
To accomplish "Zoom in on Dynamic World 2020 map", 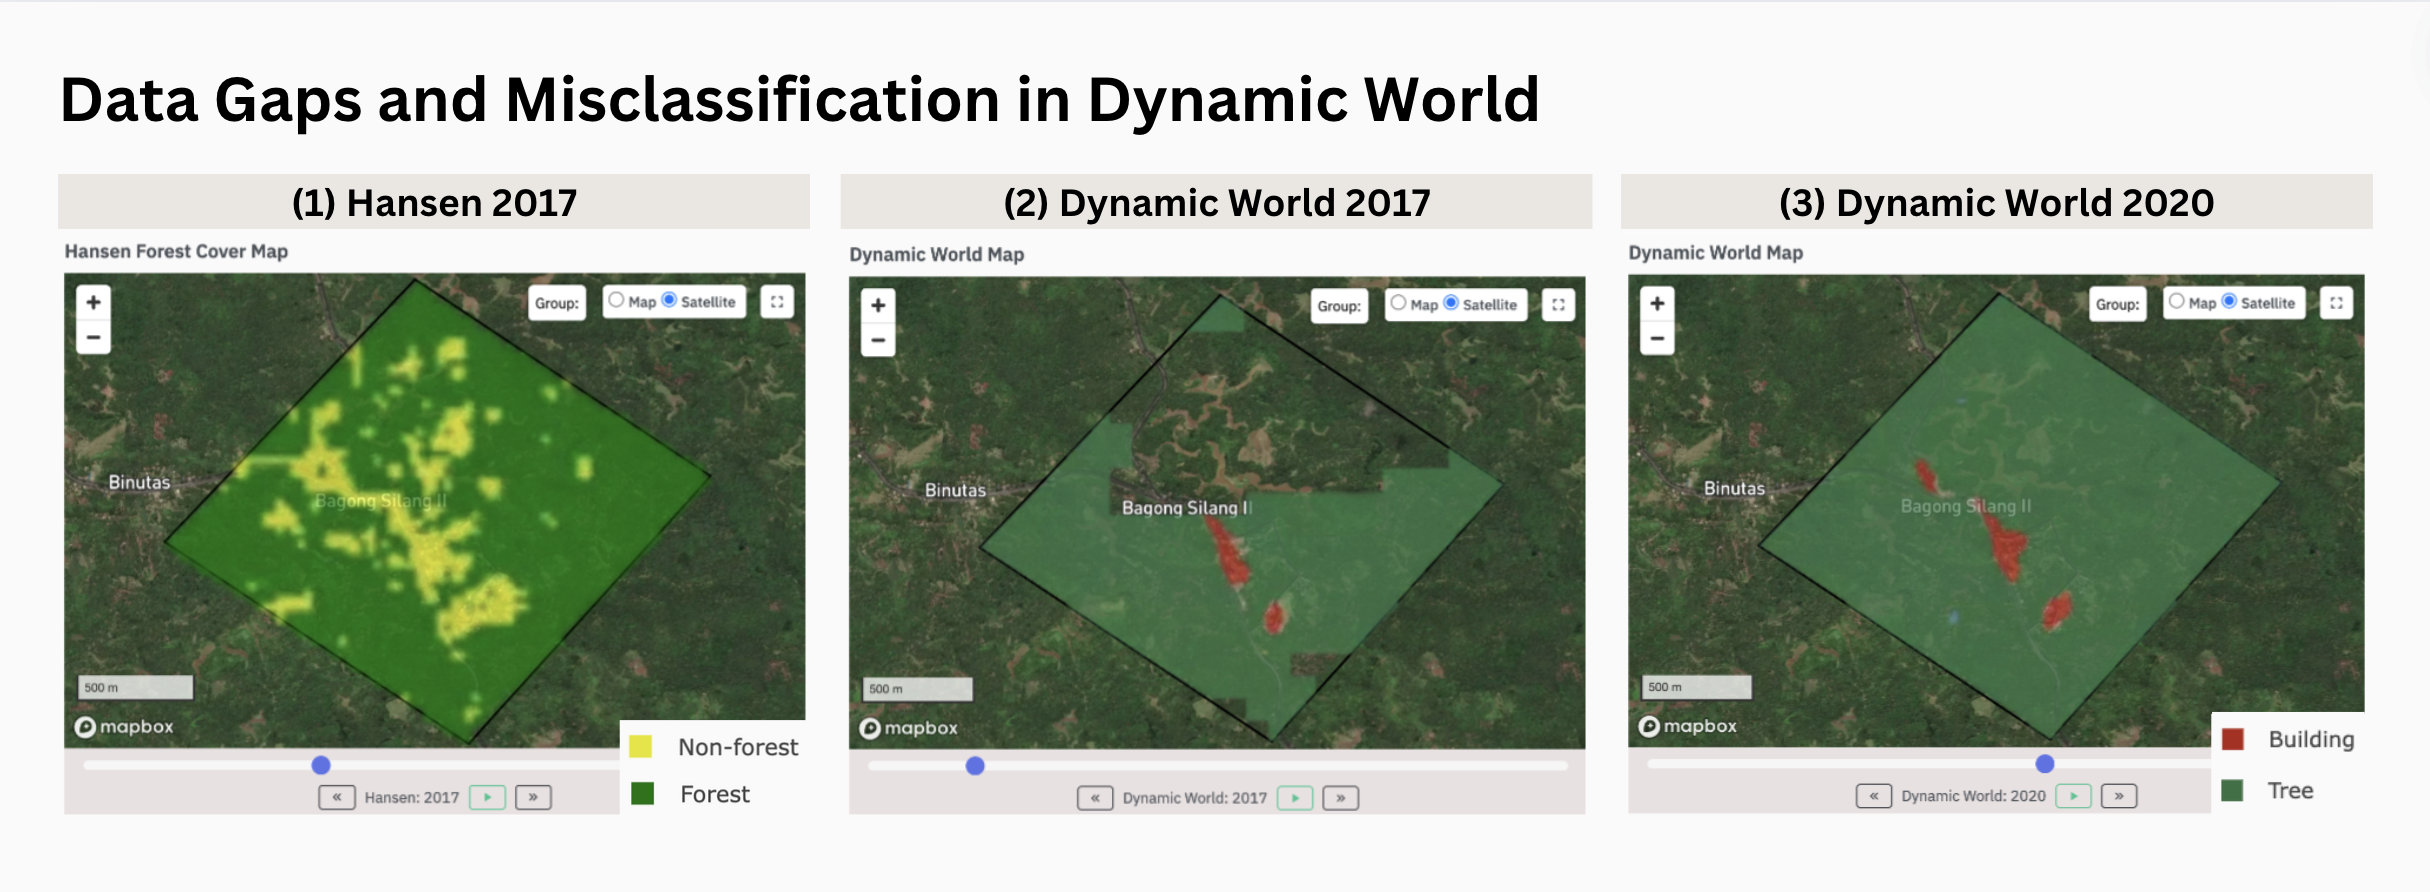I will [1657, 303].
